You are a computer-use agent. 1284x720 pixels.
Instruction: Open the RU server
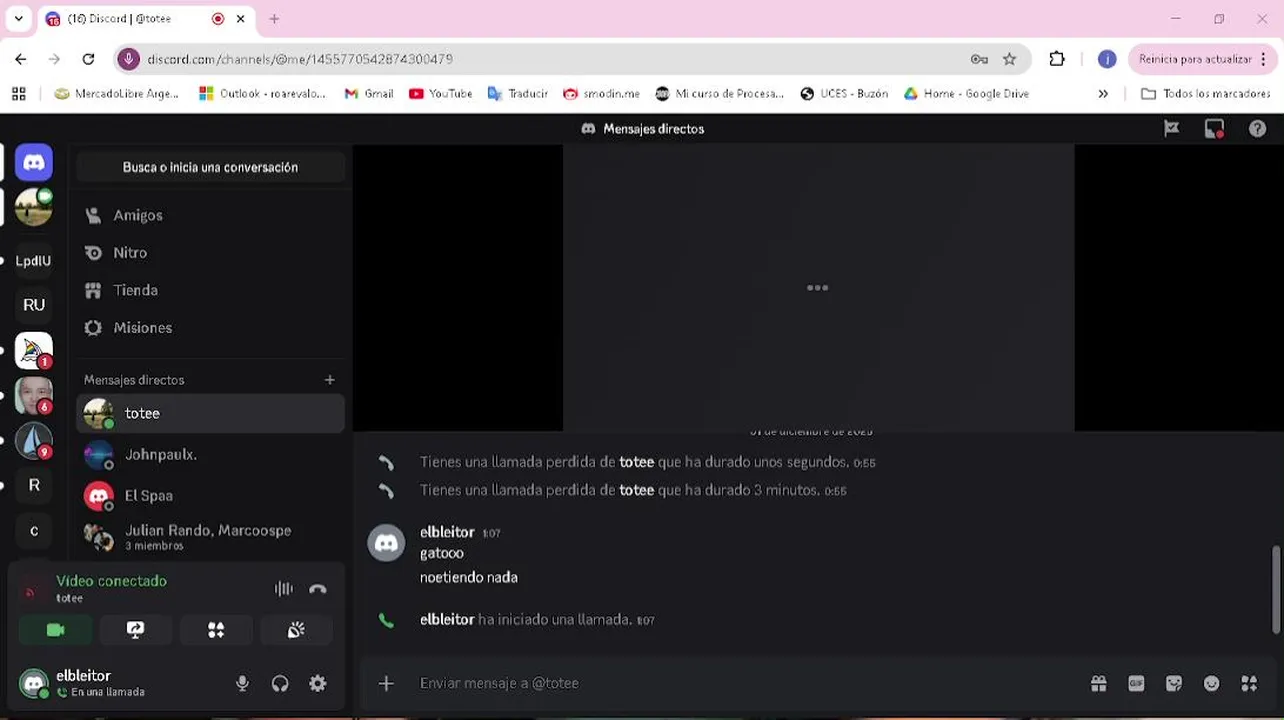coord(34,305)
